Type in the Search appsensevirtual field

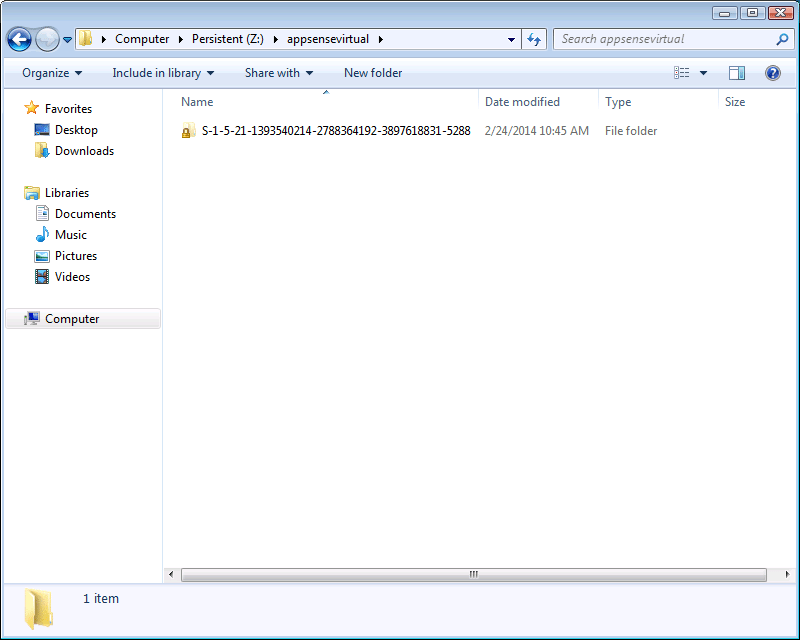click(664, 40)
